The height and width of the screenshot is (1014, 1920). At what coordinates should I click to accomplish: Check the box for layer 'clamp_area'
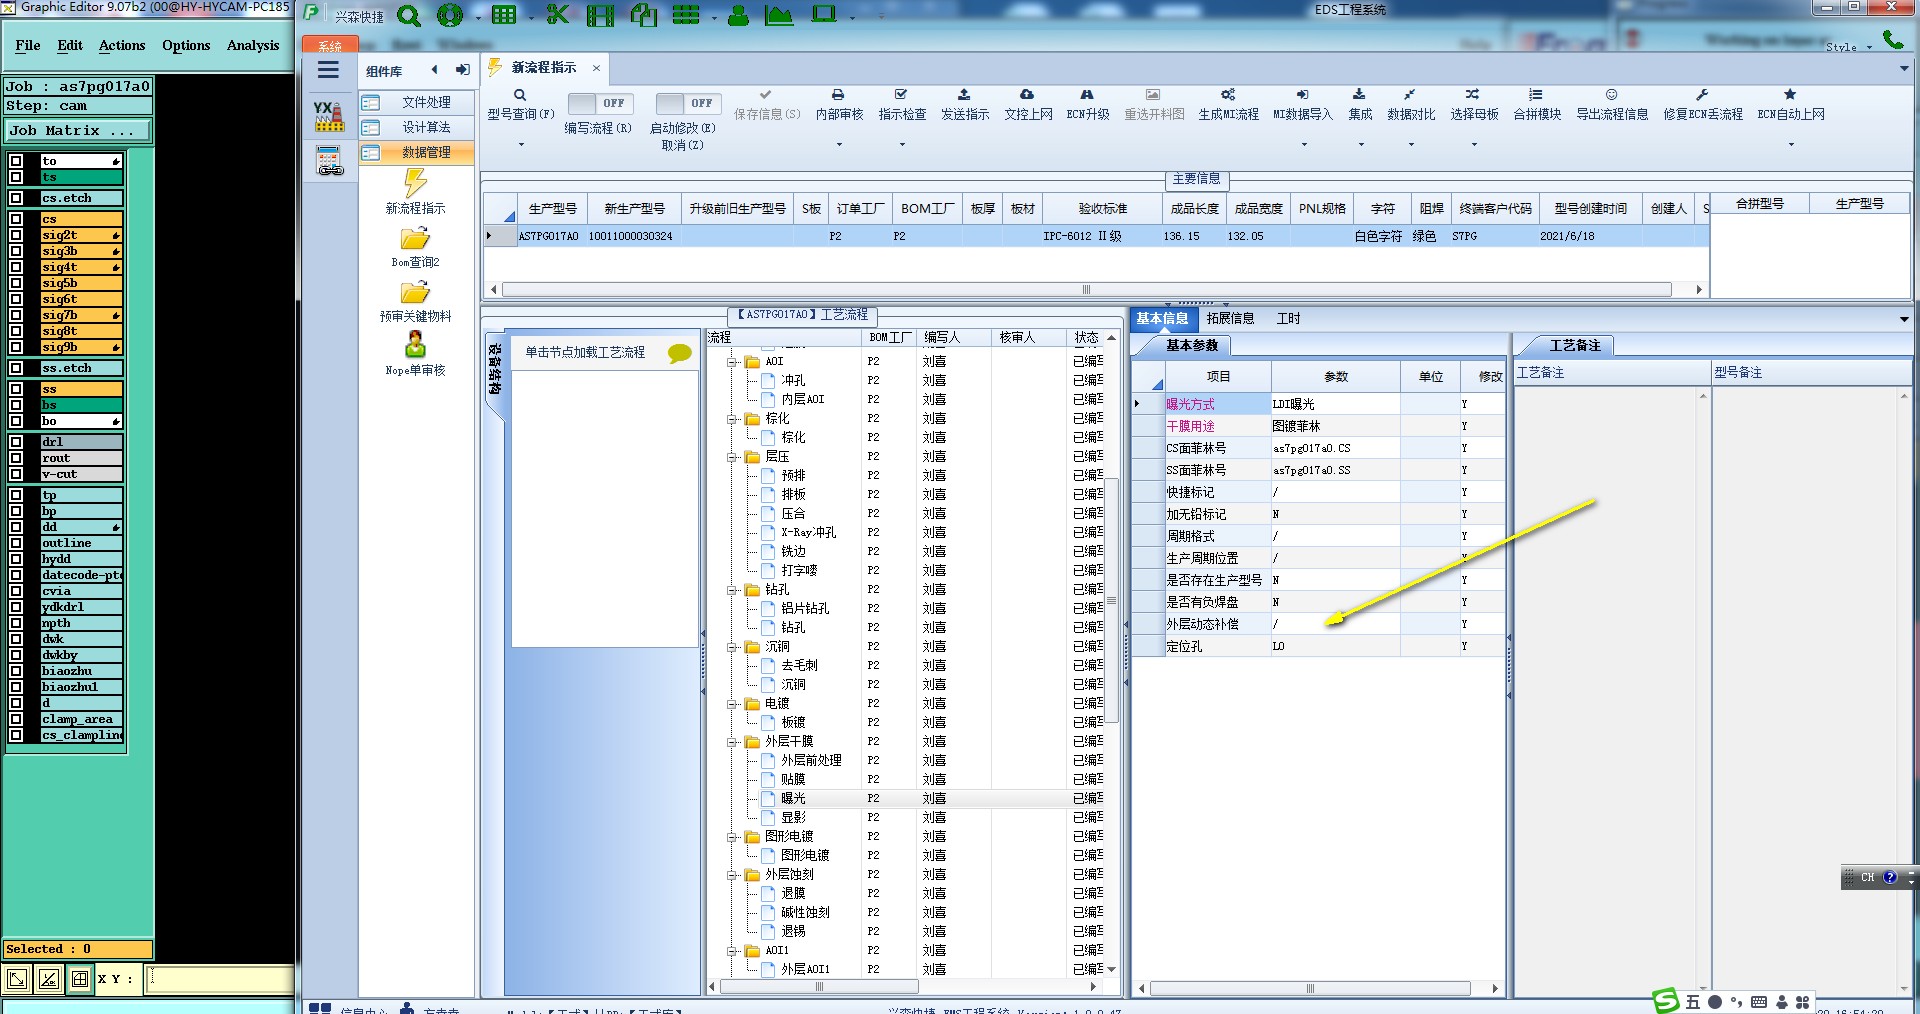click(x=16, y=719)
